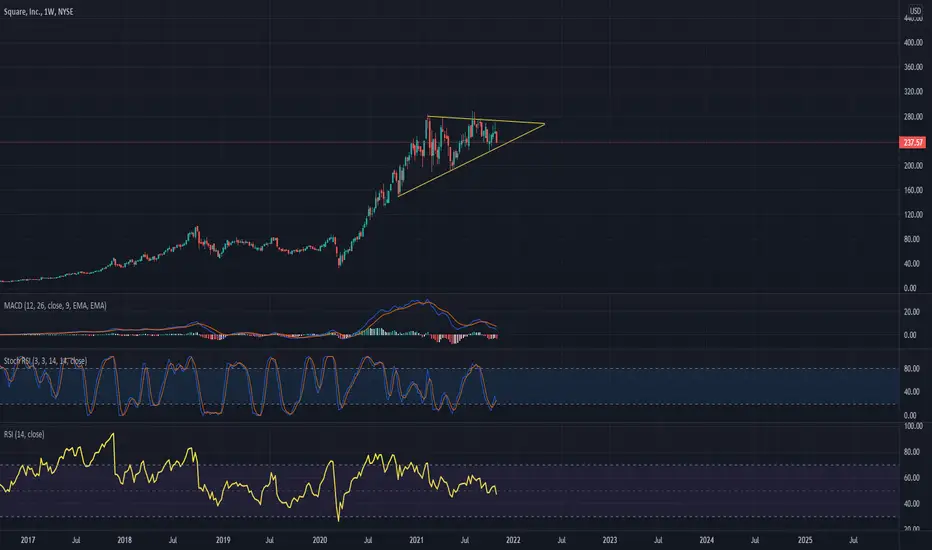932x550 pixels.
Task: Click the 2023 time axis label
Action: 610,540
